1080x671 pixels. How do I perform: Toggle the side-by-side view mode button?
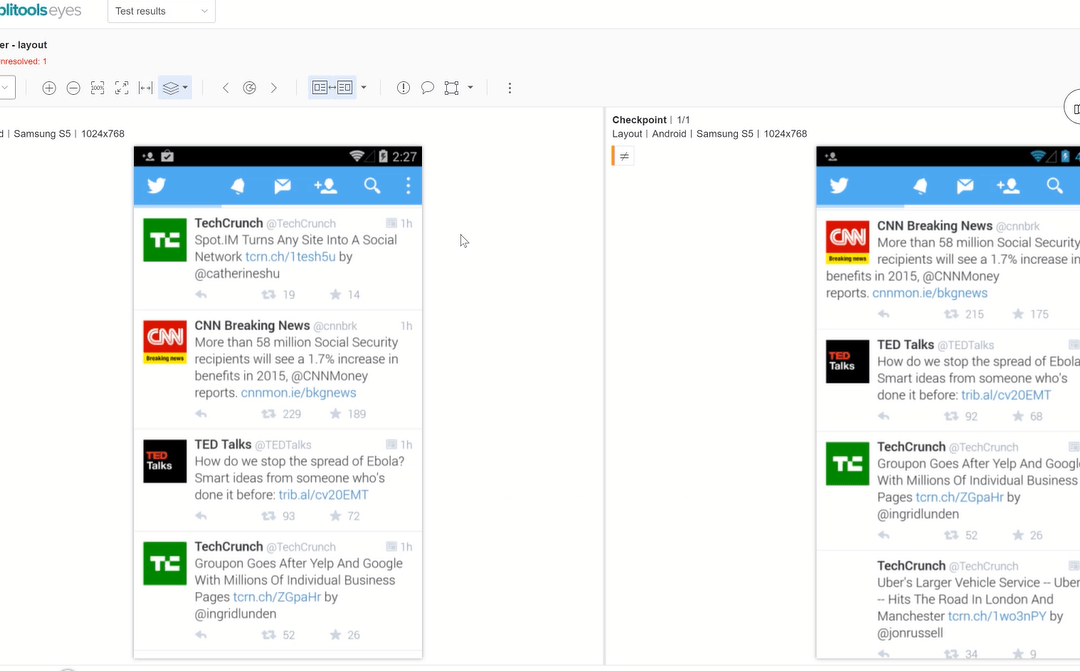coord(332,88)
